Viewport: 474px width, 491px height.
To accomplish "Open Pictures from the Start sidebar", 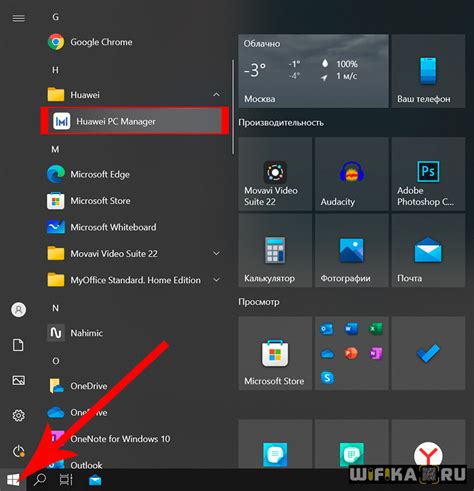I will (x=18, y=380).
